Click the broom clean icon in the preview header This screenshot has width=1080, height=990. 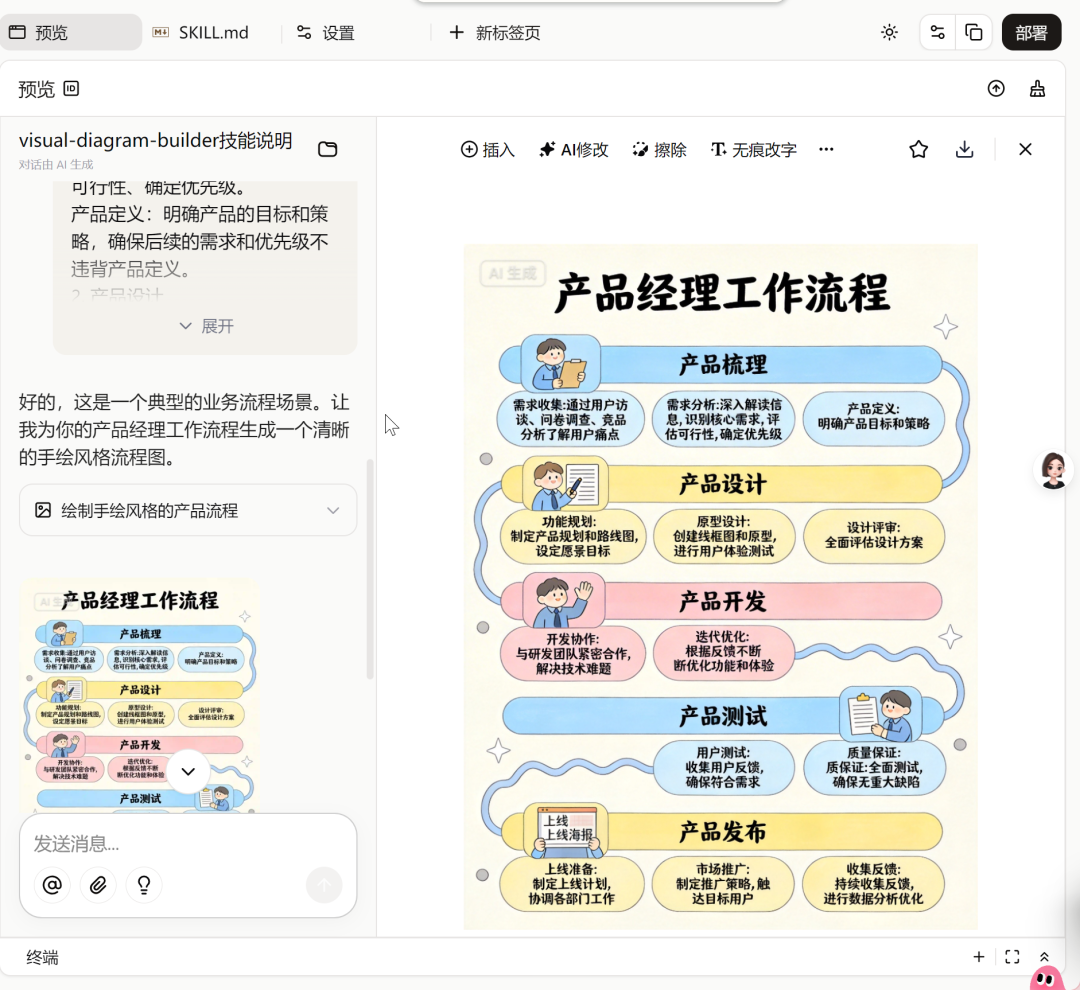(1037, 89)
